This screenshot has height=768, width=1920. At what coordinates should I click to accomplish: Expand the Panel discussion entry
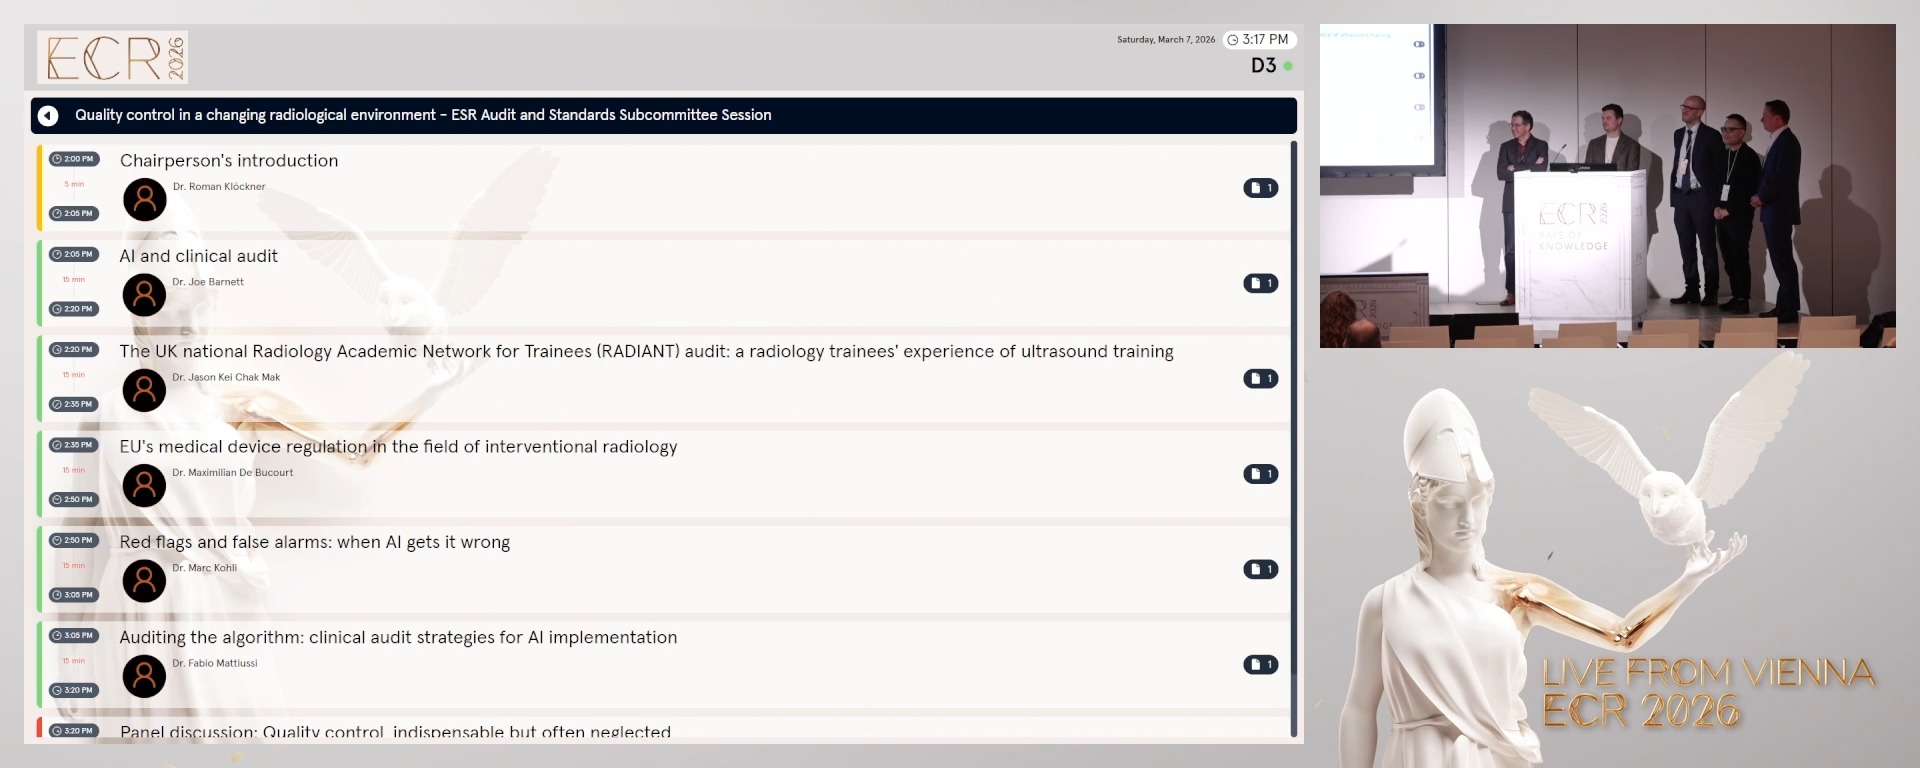point(395,731)
